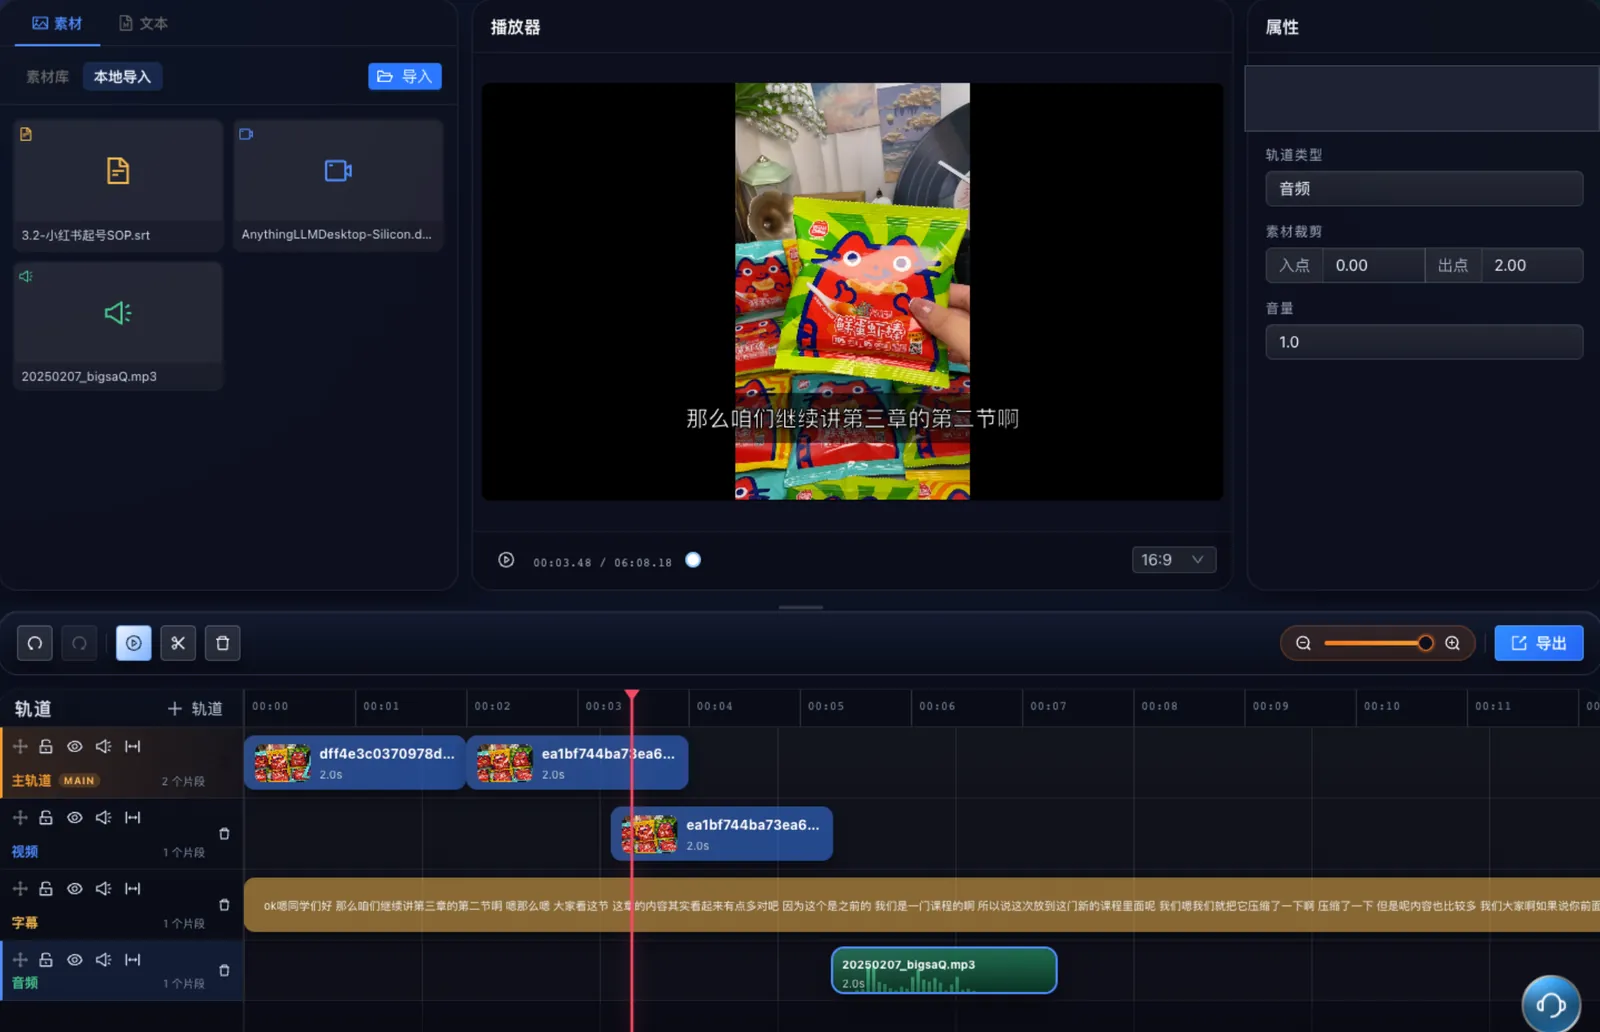Delete the 视频 track
The image size is (1600, 1032).
click(224, 833)
